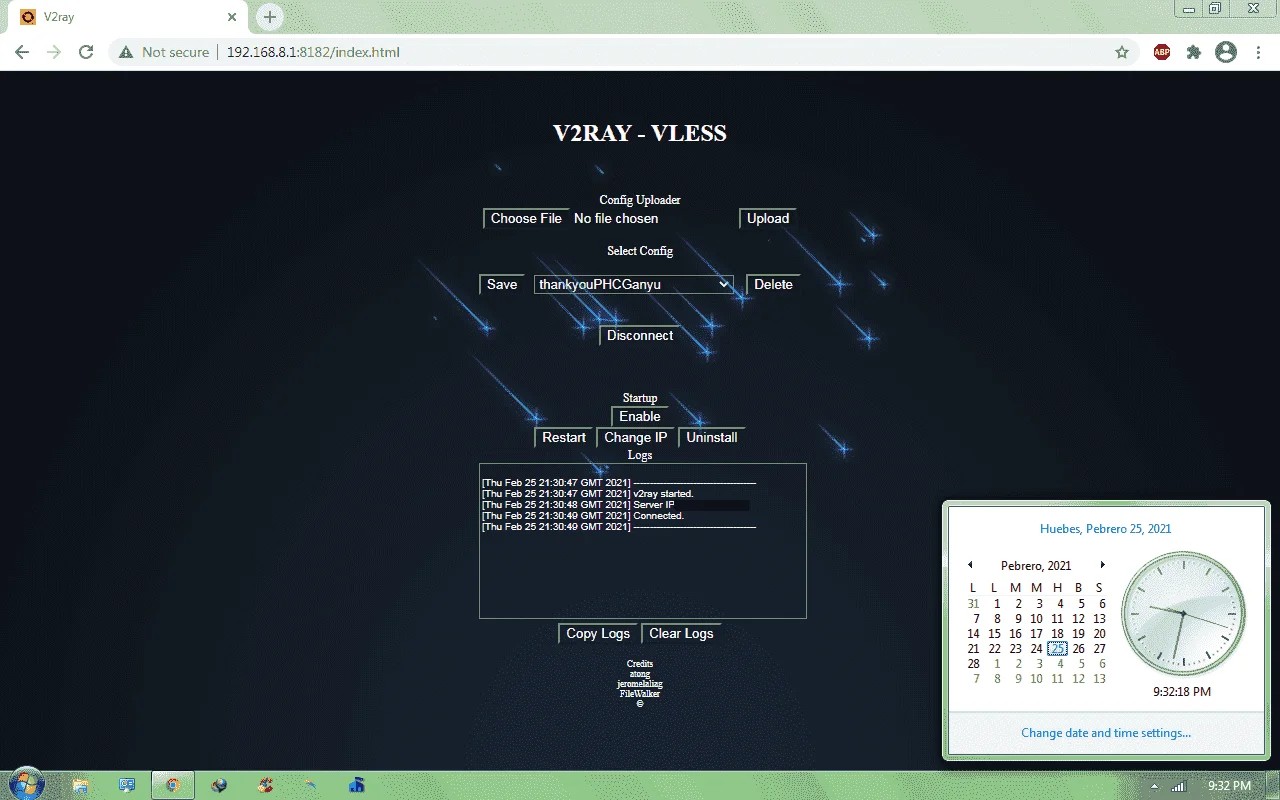This screenshot has width=1280, height=800.
Task: Open the Chrome profile avatar menu
Action: click(x=1226, y=52)
